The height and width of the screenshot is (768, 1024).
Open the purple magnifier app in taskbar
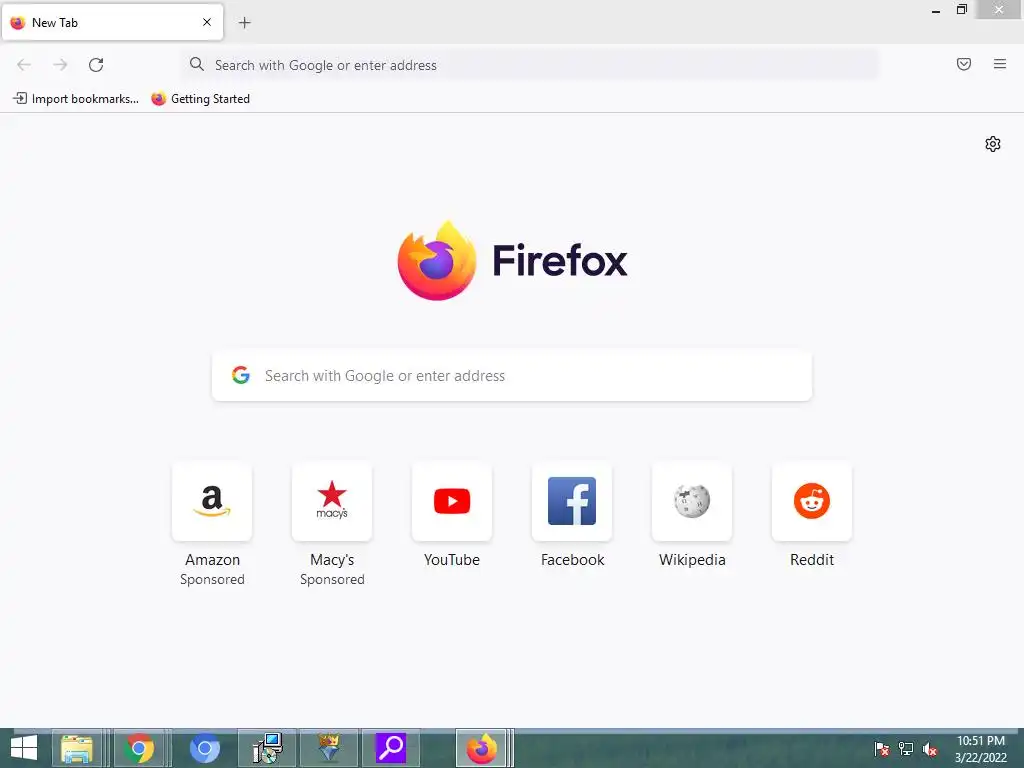391,748
